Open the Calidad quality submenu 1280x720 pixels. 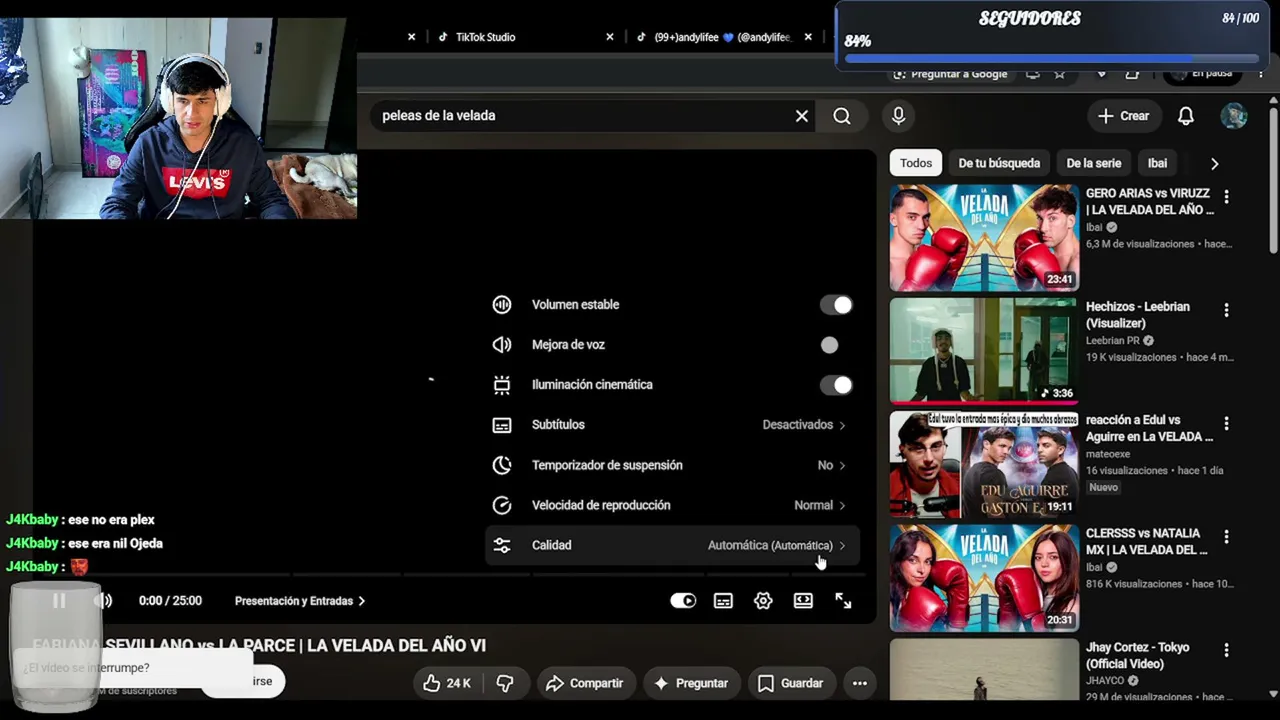click(x=672, y=545)
